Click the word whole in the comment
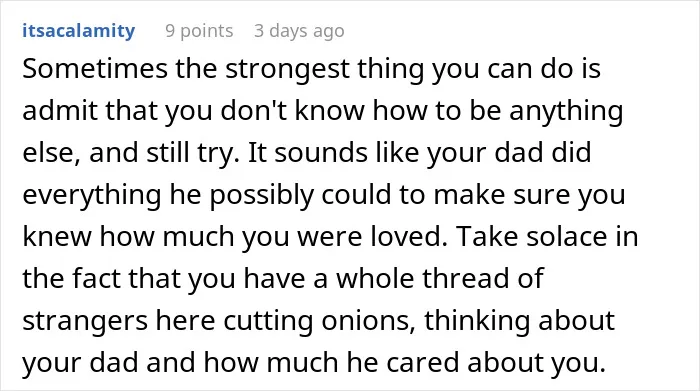700x391 pixels. [x=375, y=279]
